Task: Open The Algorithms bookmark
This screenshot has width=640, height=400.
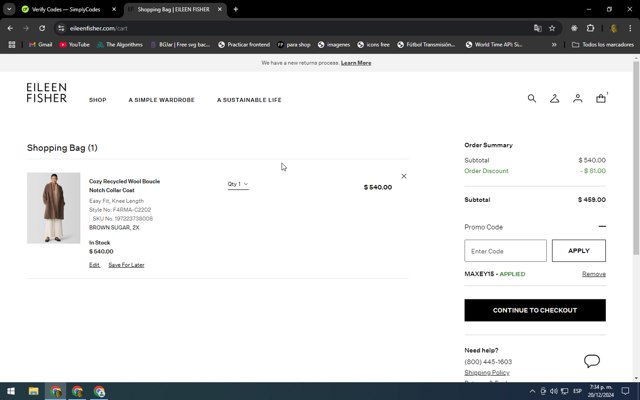Action: click(120, 44)
